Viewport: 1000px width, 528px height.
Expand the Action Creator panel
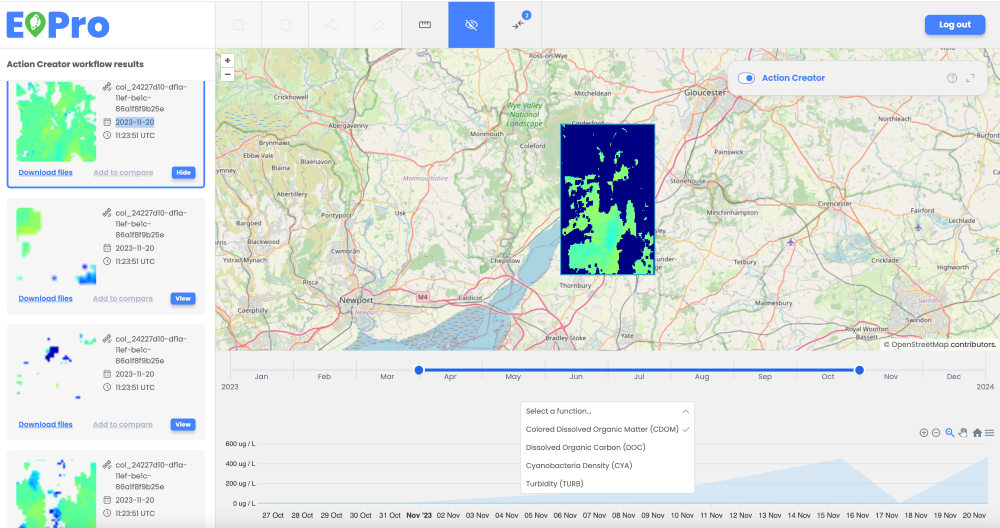[970, 78]
